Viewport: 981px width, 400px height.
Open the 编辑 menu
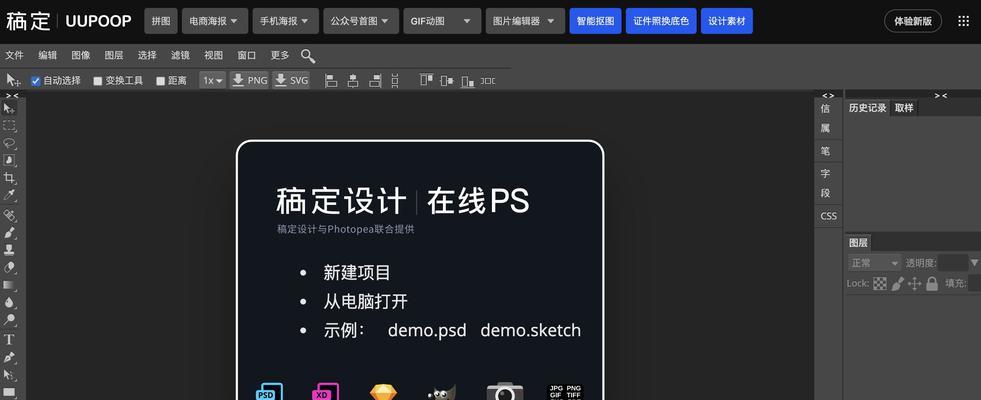48,55
